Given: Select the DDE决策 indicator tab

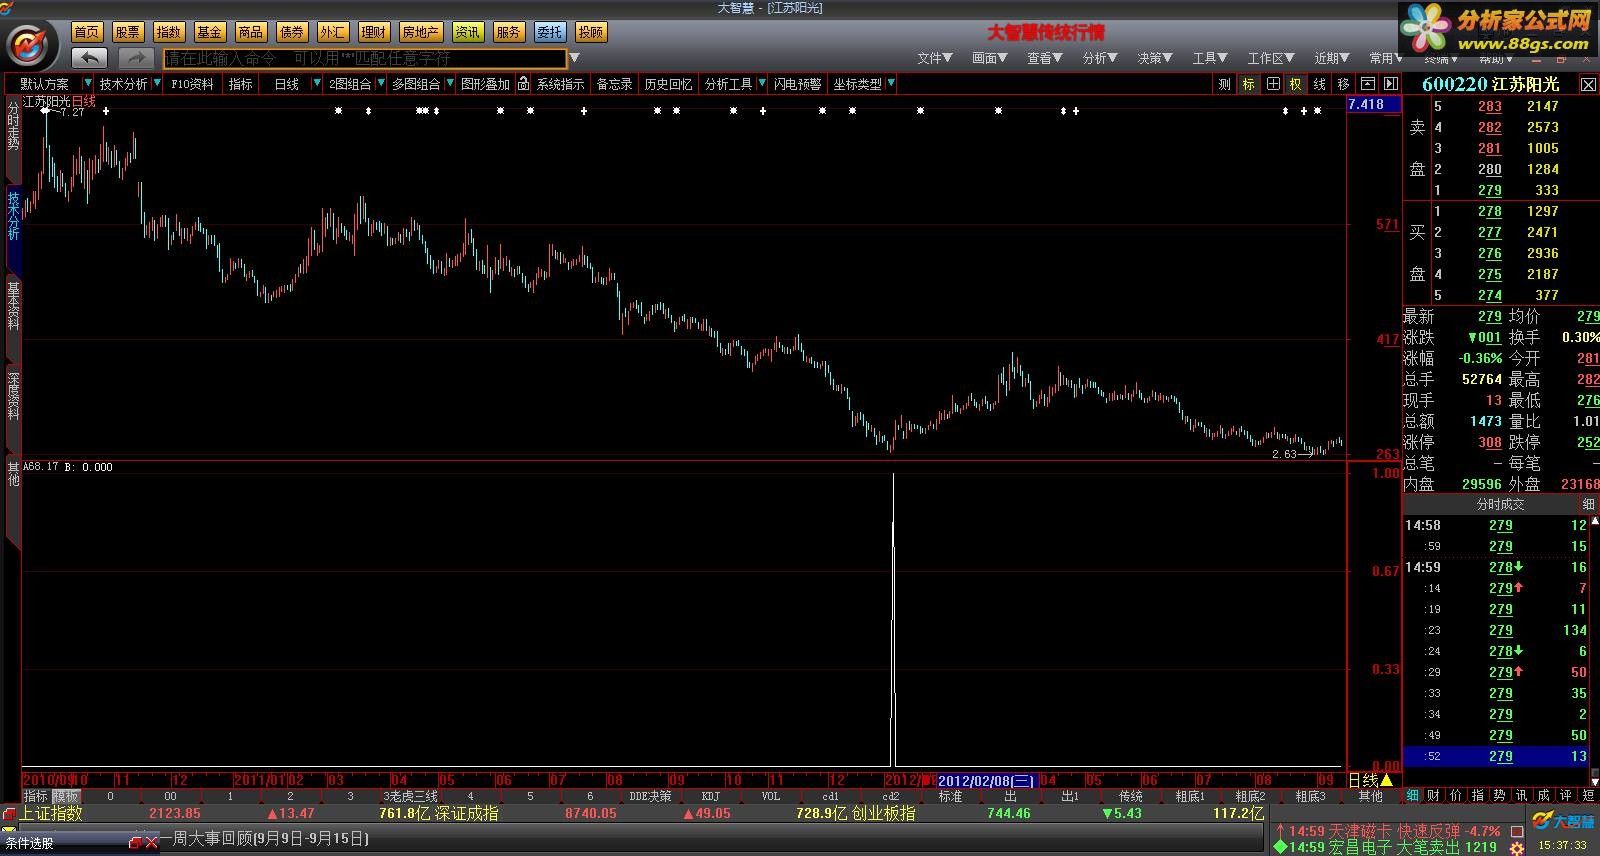Looking at the screenshot, I should click(x=650, y=796).
